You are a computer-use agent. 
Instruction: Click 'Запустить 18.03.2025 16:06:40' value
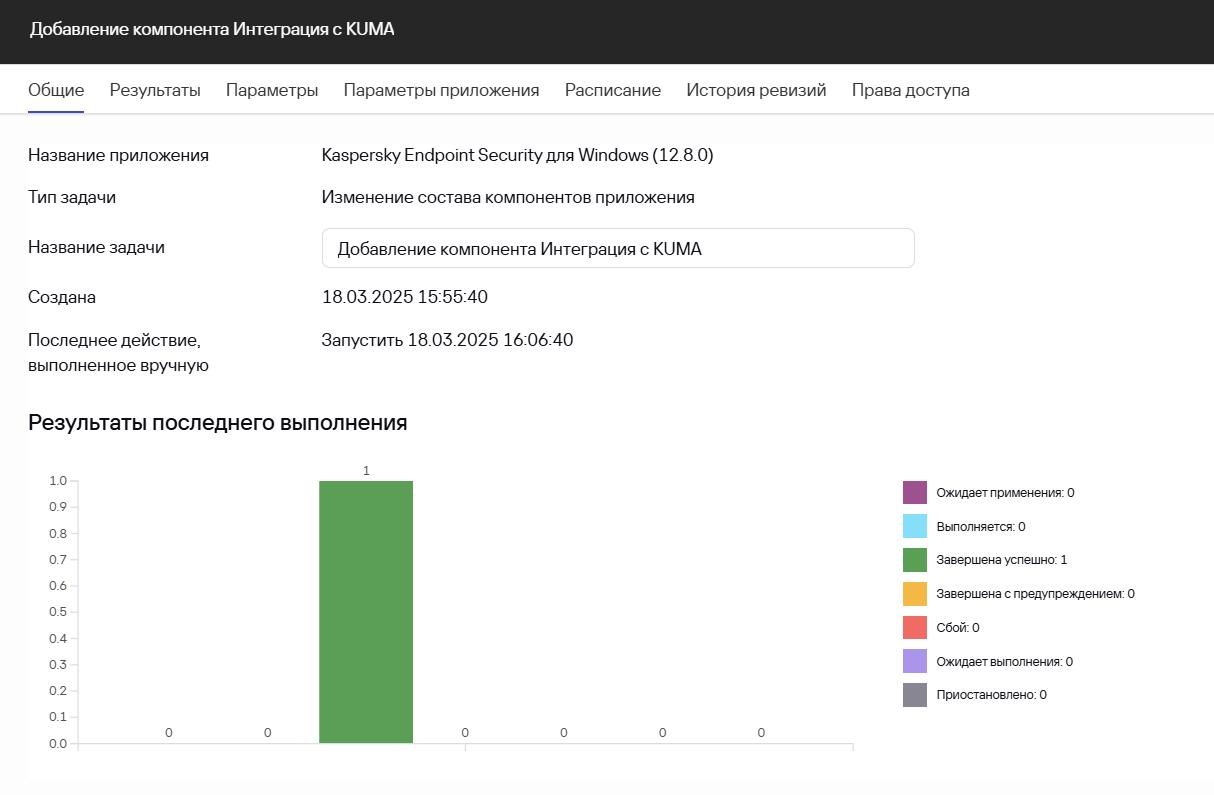(447, 340)
